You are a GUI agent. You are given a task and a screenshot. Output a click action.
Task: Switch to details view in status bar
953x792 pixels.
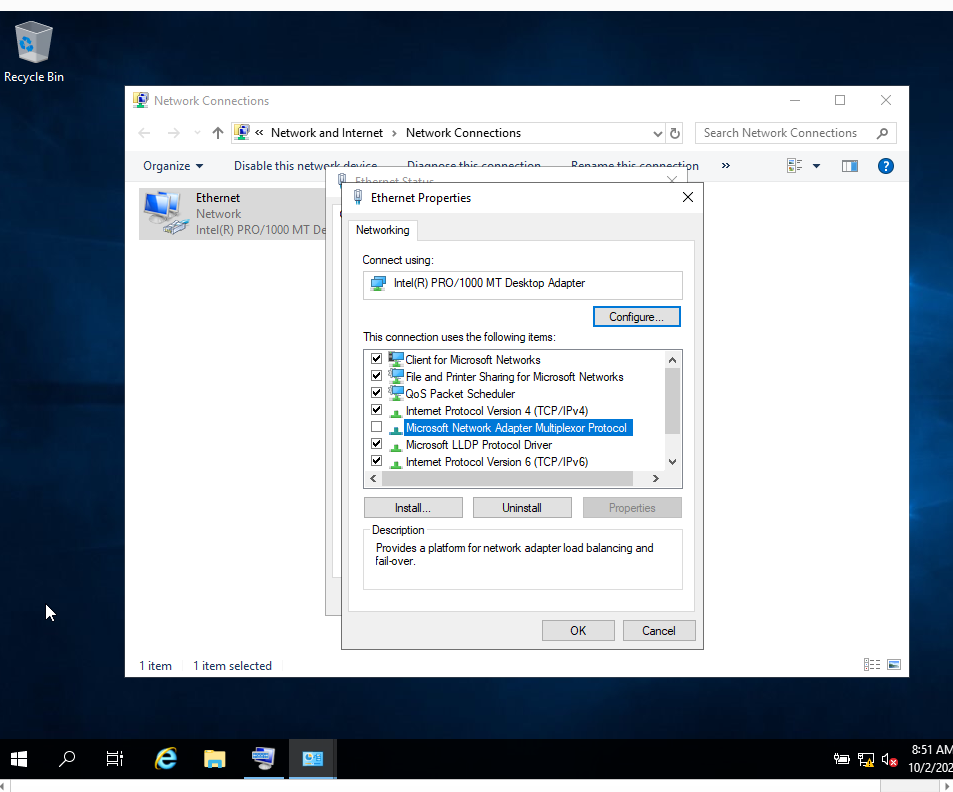pos(872,664)
